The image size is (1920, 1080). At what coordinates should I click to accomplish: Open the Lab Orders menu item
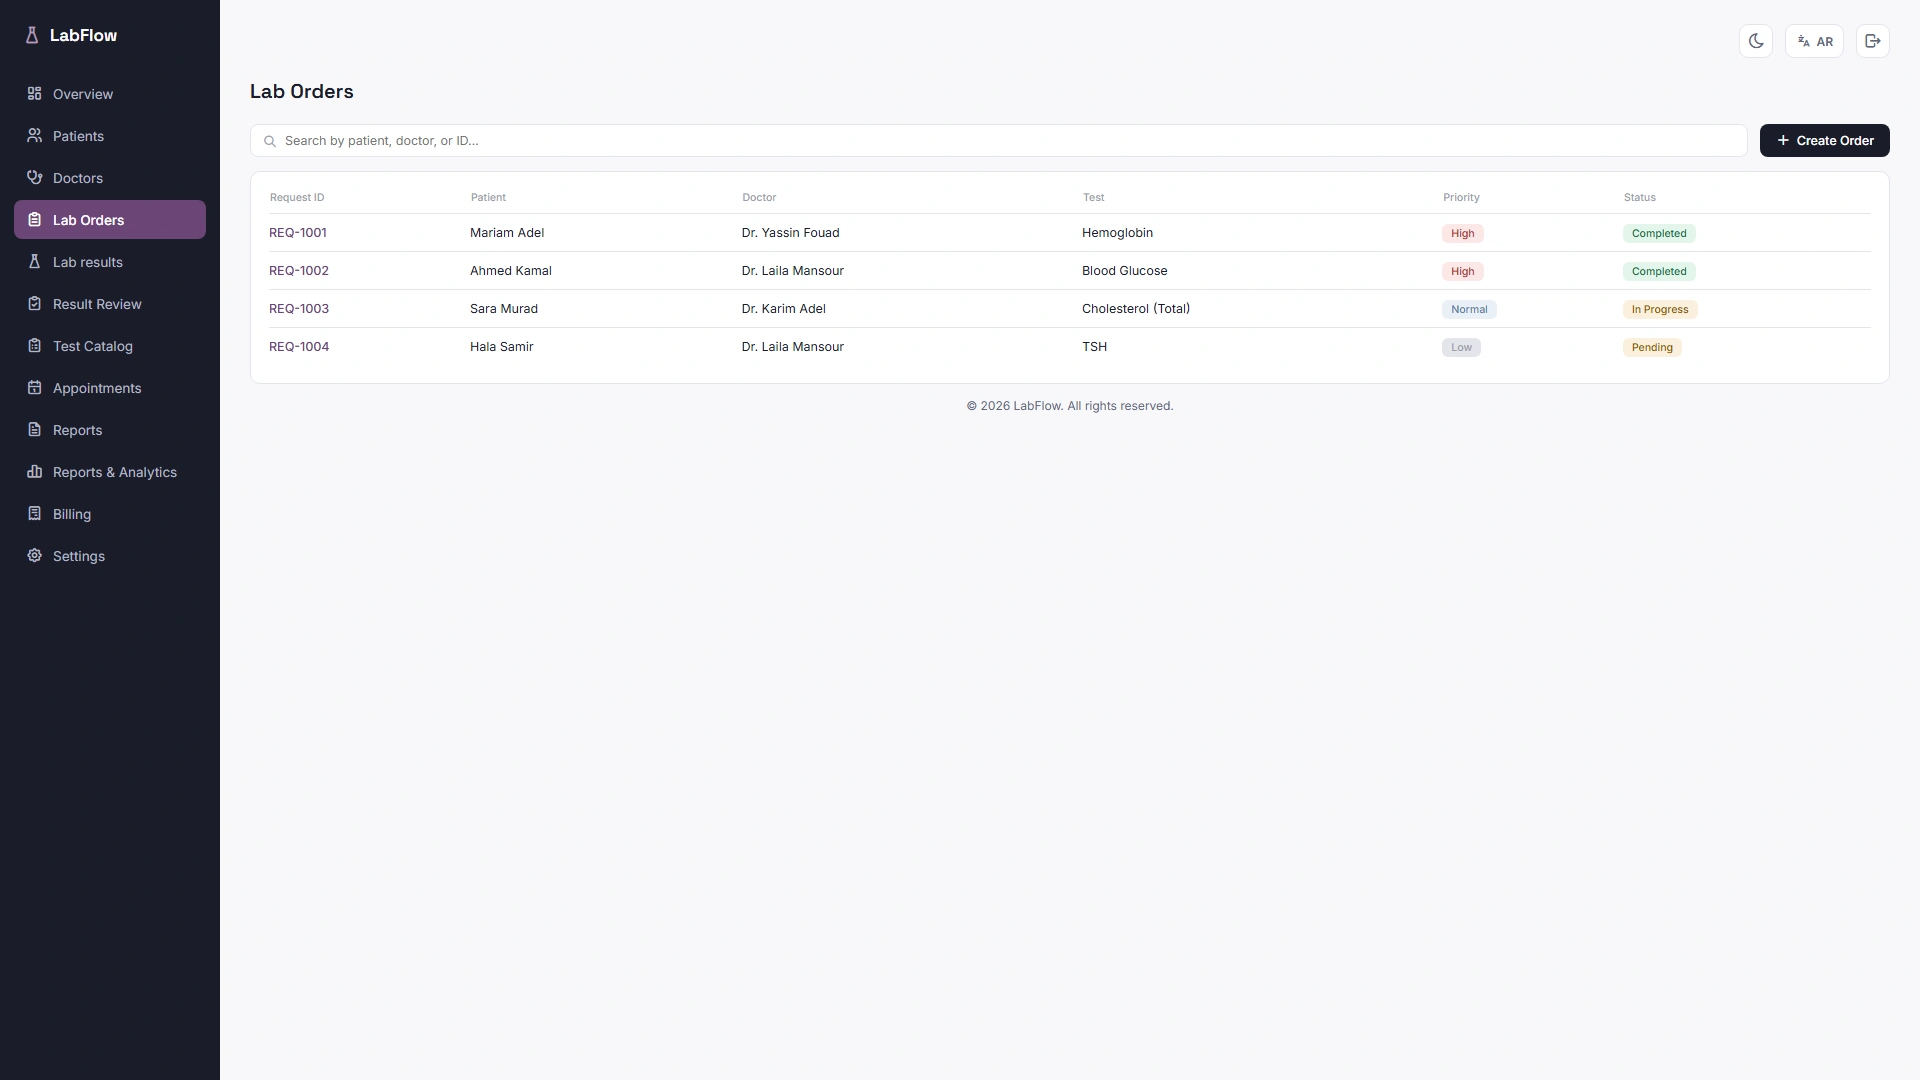[x=110, y=220]
